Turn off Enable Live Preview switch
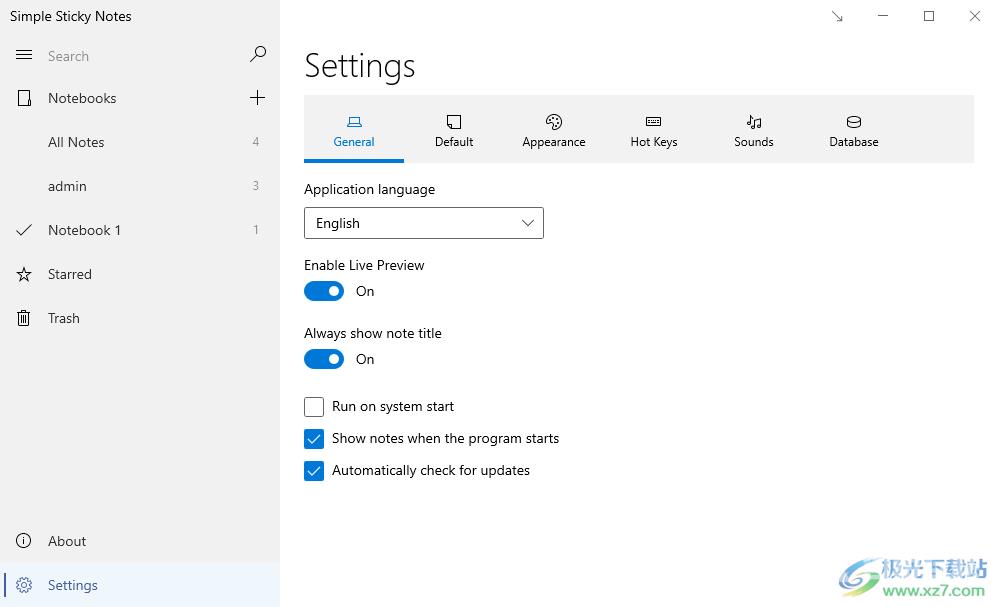Viewport: 998px width, 607px height. click(x=324, y=291)
